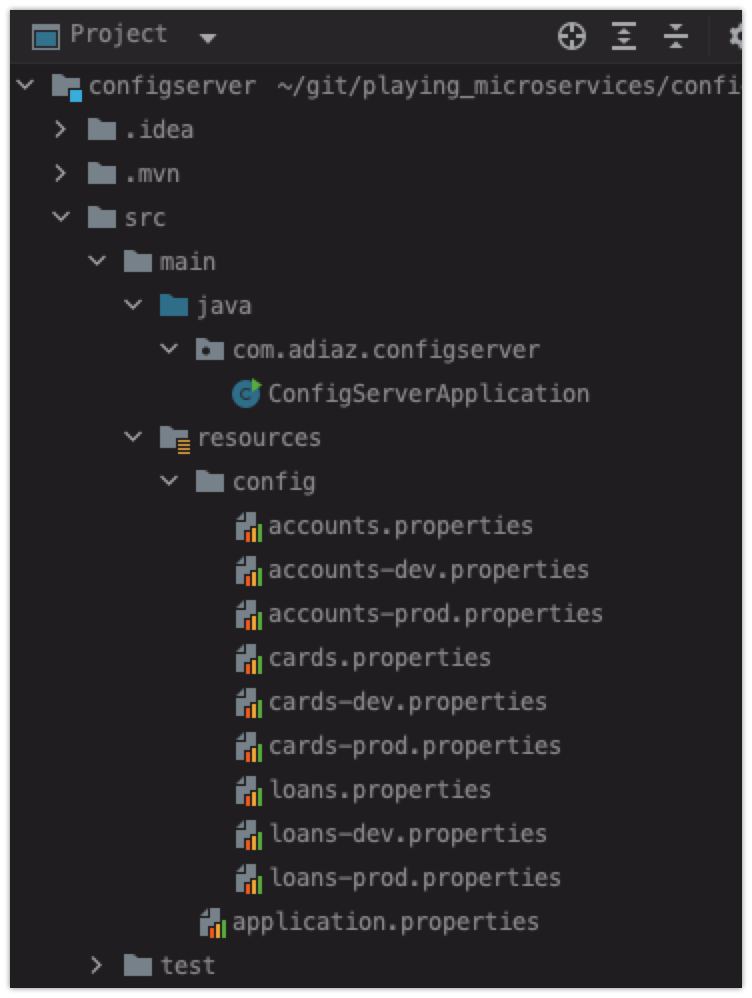Expand the .idea folder
752x998 pixels.
(60, 130)
